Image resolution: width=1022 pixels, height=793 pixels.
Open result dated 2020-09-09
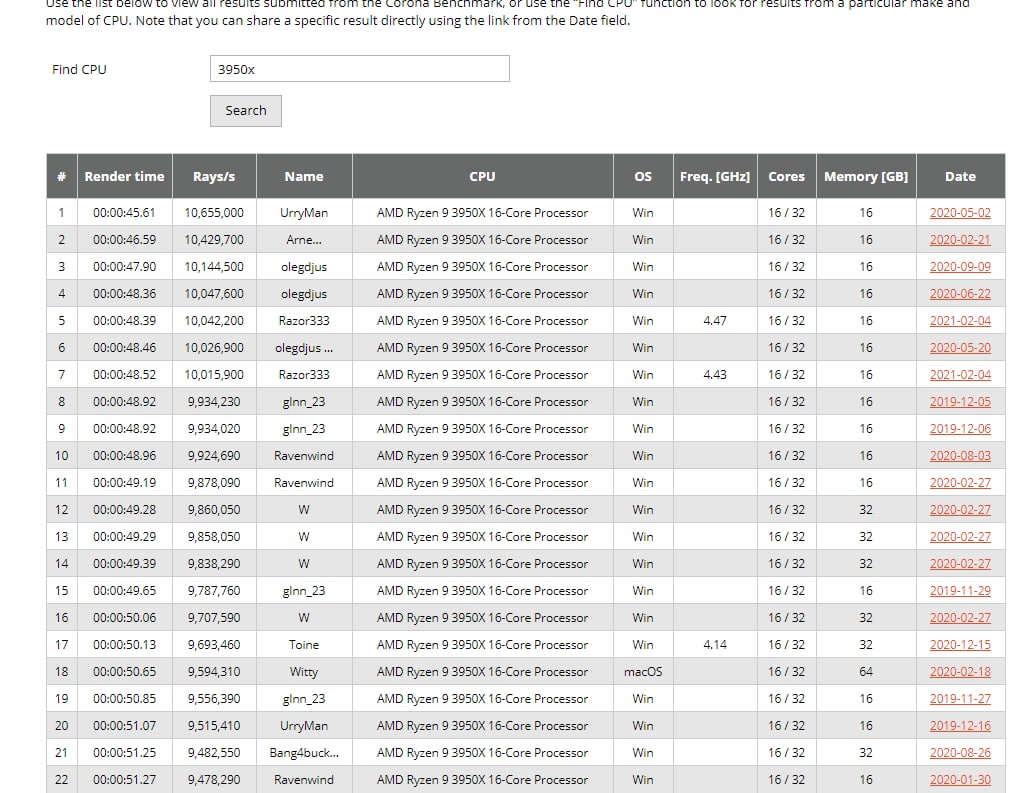click(959, 267)
